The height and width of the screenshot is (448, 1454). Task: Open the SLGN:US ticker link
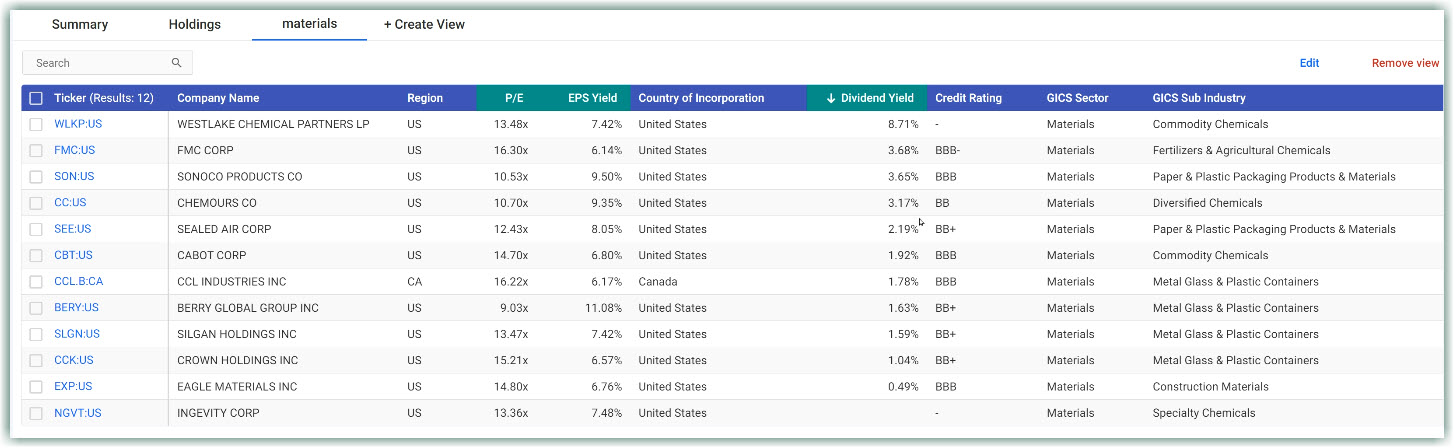coord(77,334)
